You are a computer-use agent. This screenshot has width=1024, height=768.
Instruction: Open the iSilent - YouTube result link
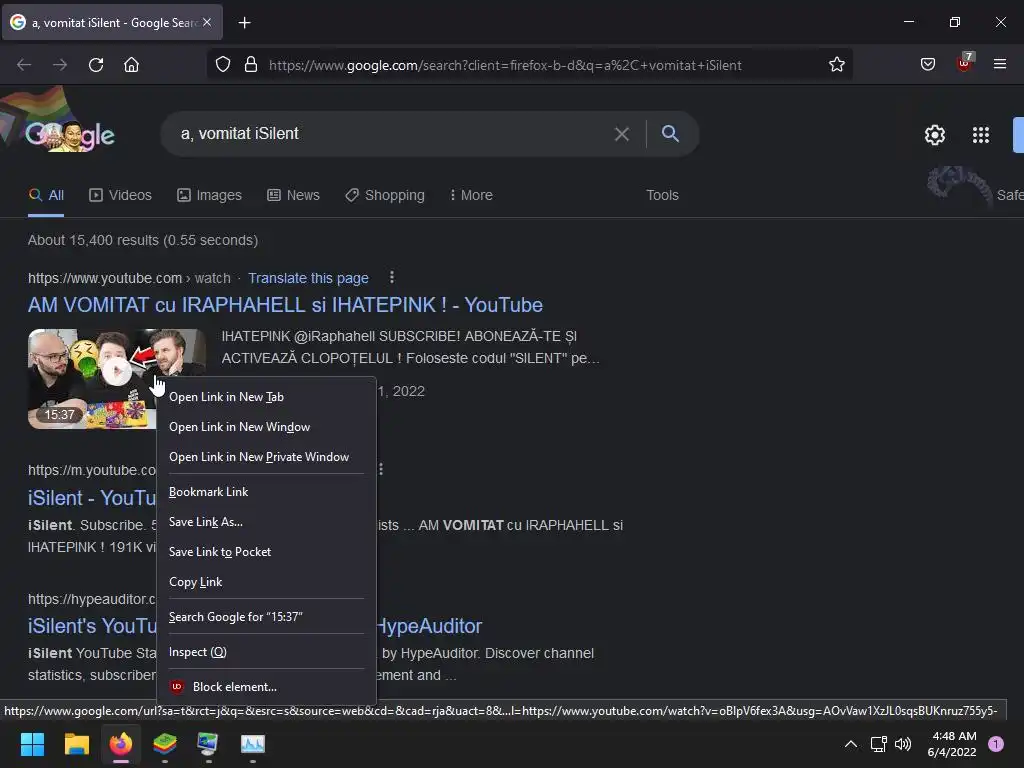pyautogui.click(x=92, y=498)
